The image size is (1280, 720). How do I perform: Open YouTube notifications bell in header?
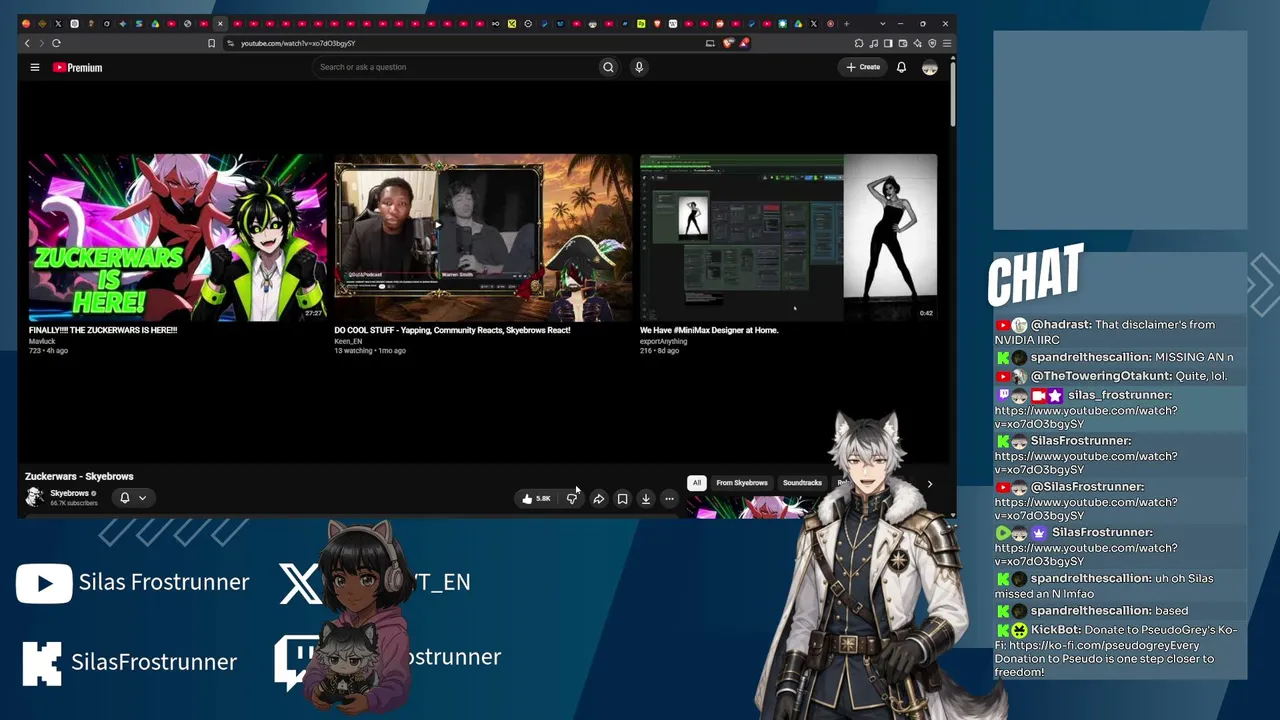pyautogui.click(x=901, y=67)
